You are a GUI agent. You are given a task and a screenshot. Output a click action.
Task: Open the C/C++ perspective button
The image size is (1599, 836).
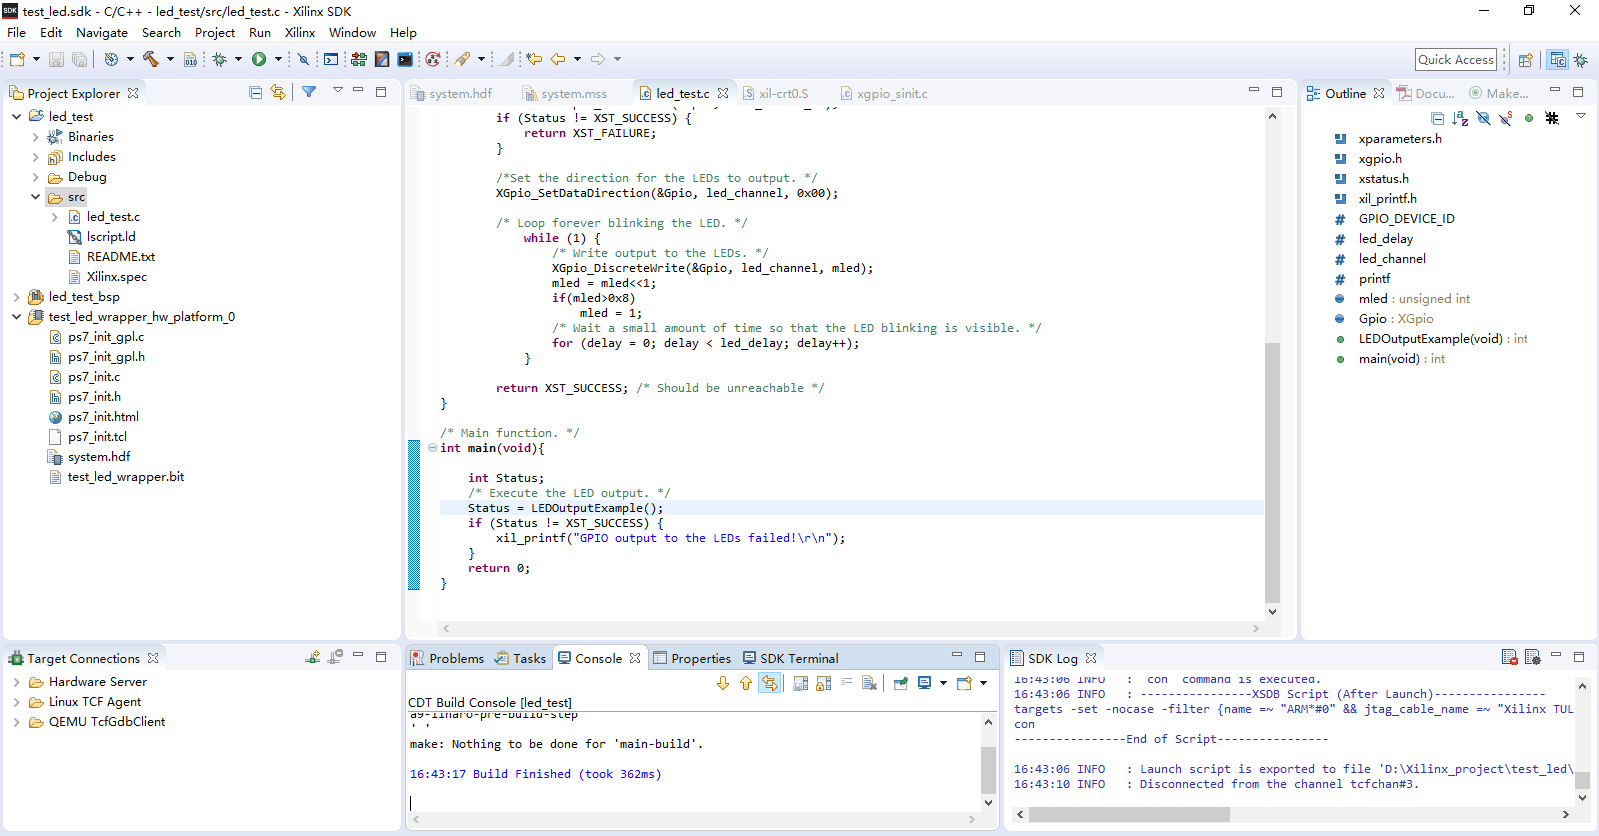1557,59
